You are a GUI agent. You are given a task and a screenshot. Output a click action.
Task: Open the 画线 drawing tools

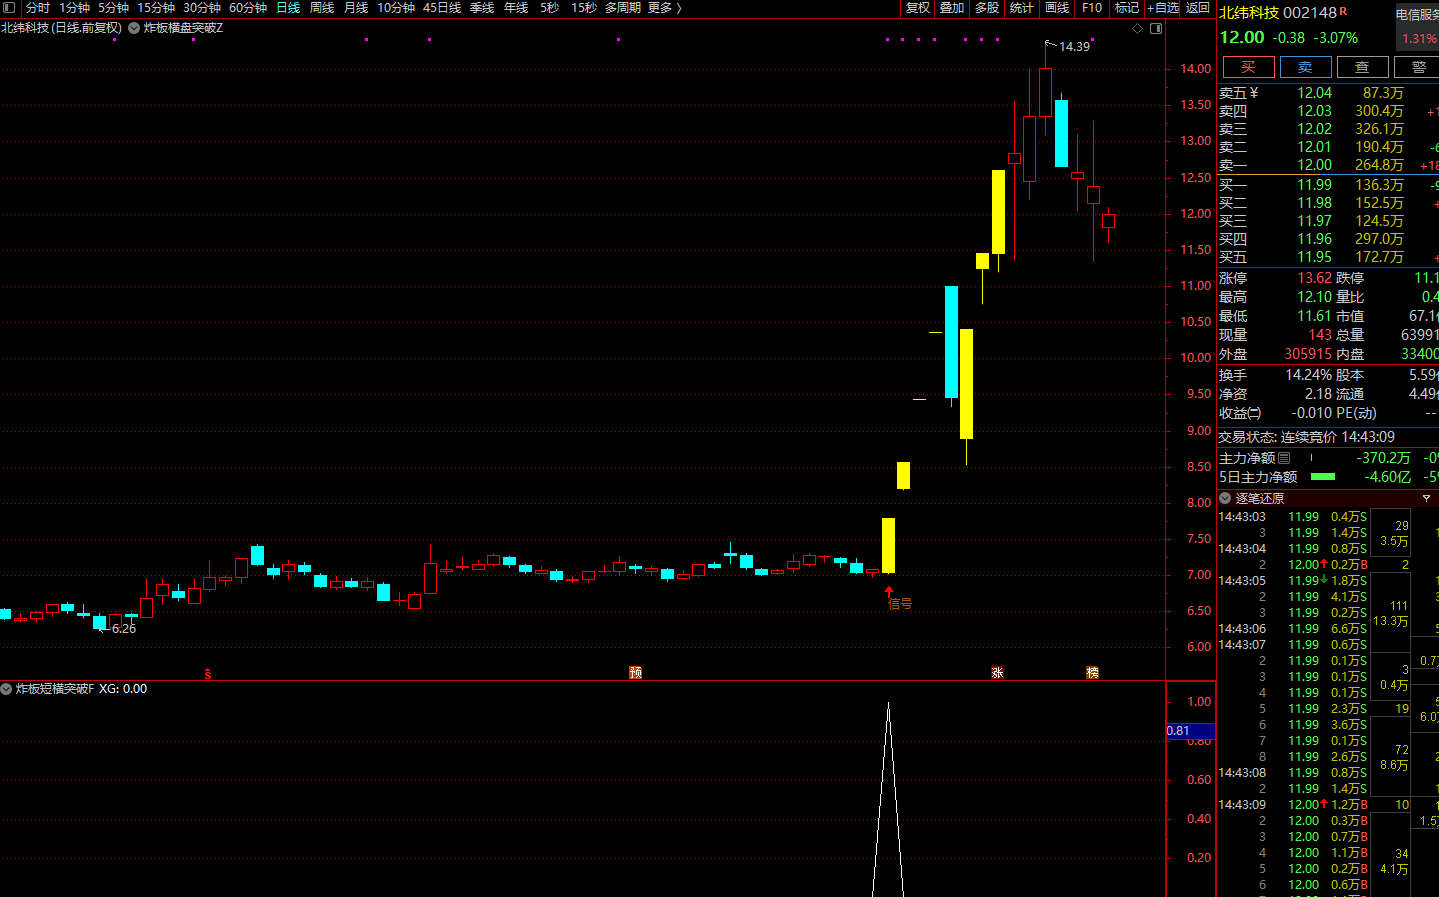1056,8
